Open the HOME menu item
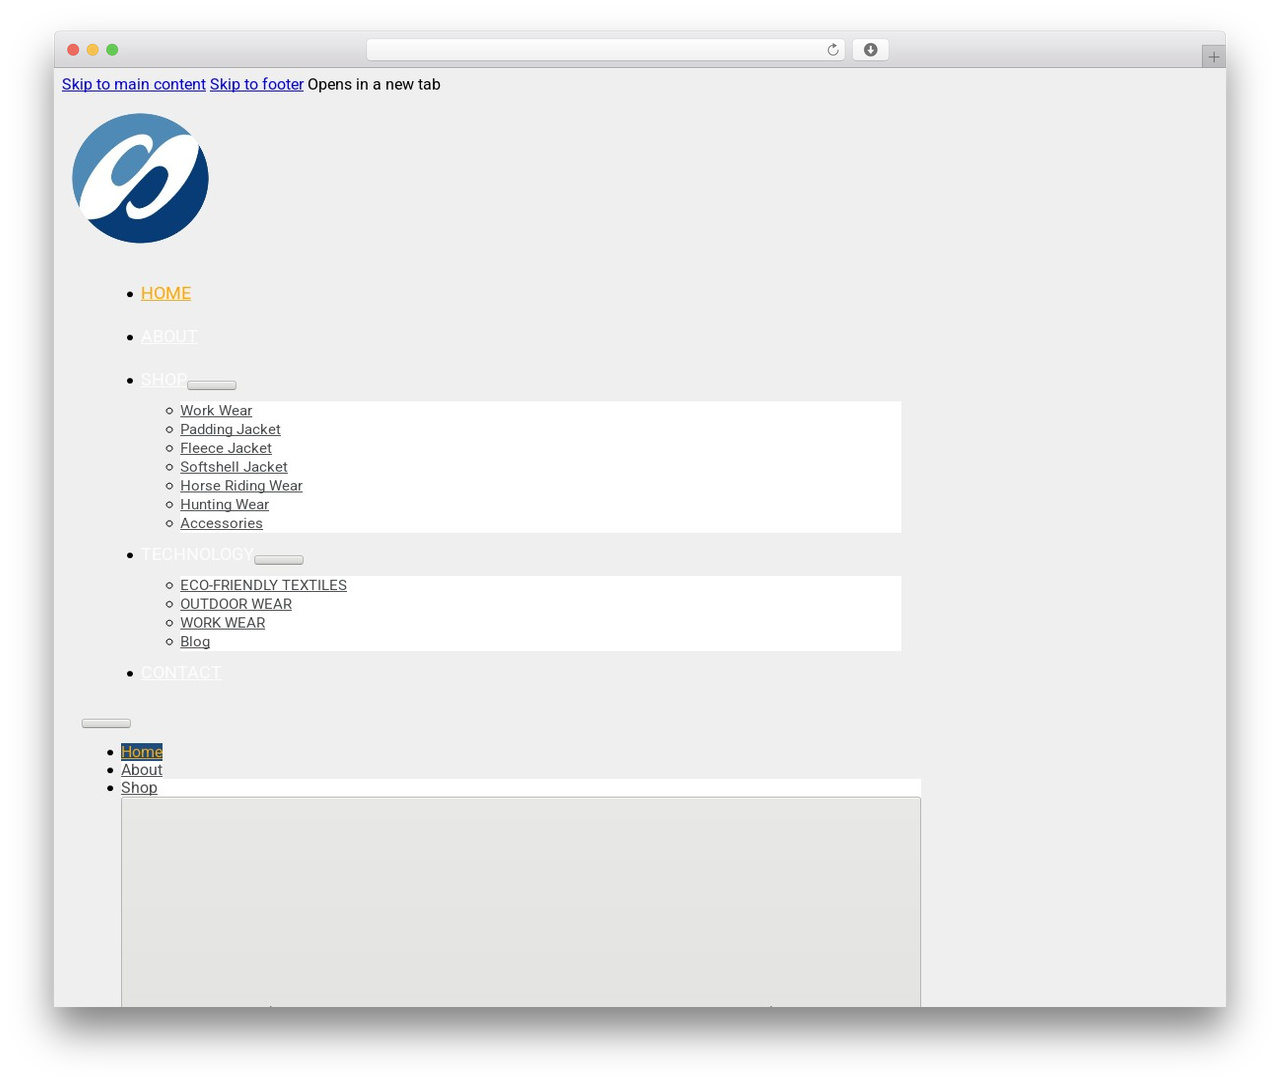 166,293
